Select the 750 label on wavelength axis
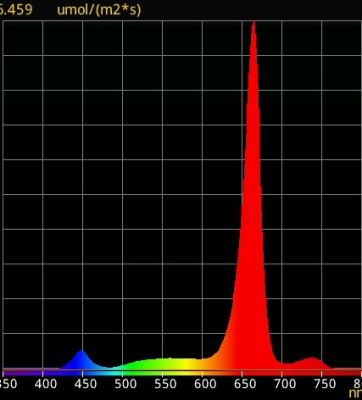This screenshot has height=400, width=362. click(324, 384)
